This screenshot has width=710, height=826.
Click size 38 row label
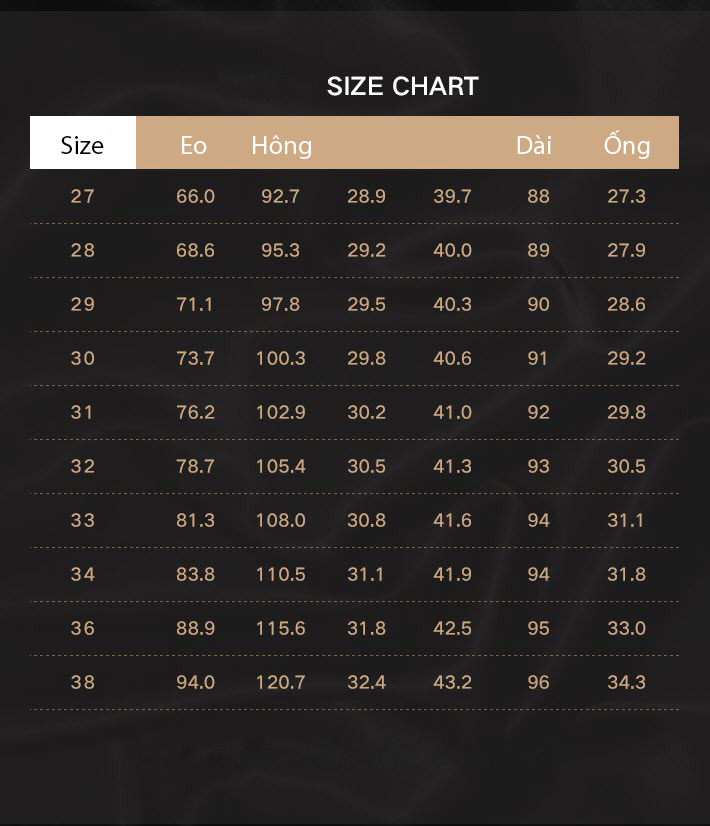tap(83, 683)
